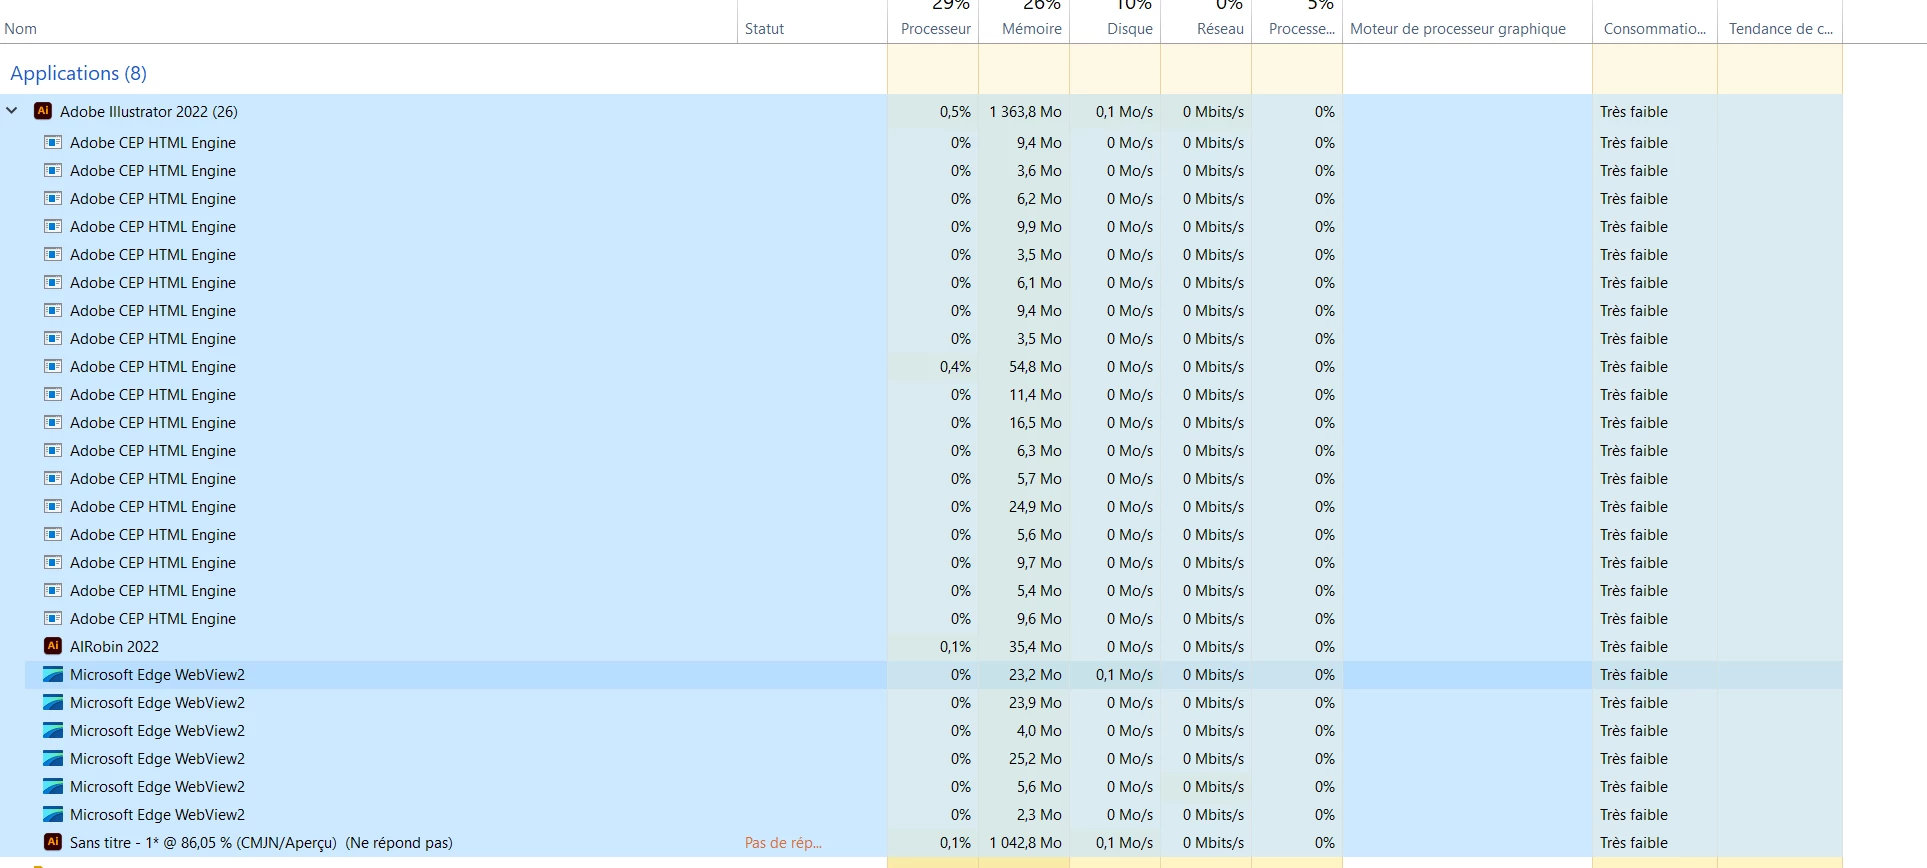Click the icon of the CEP HTML Engine using 9,6 Mo

53,618
